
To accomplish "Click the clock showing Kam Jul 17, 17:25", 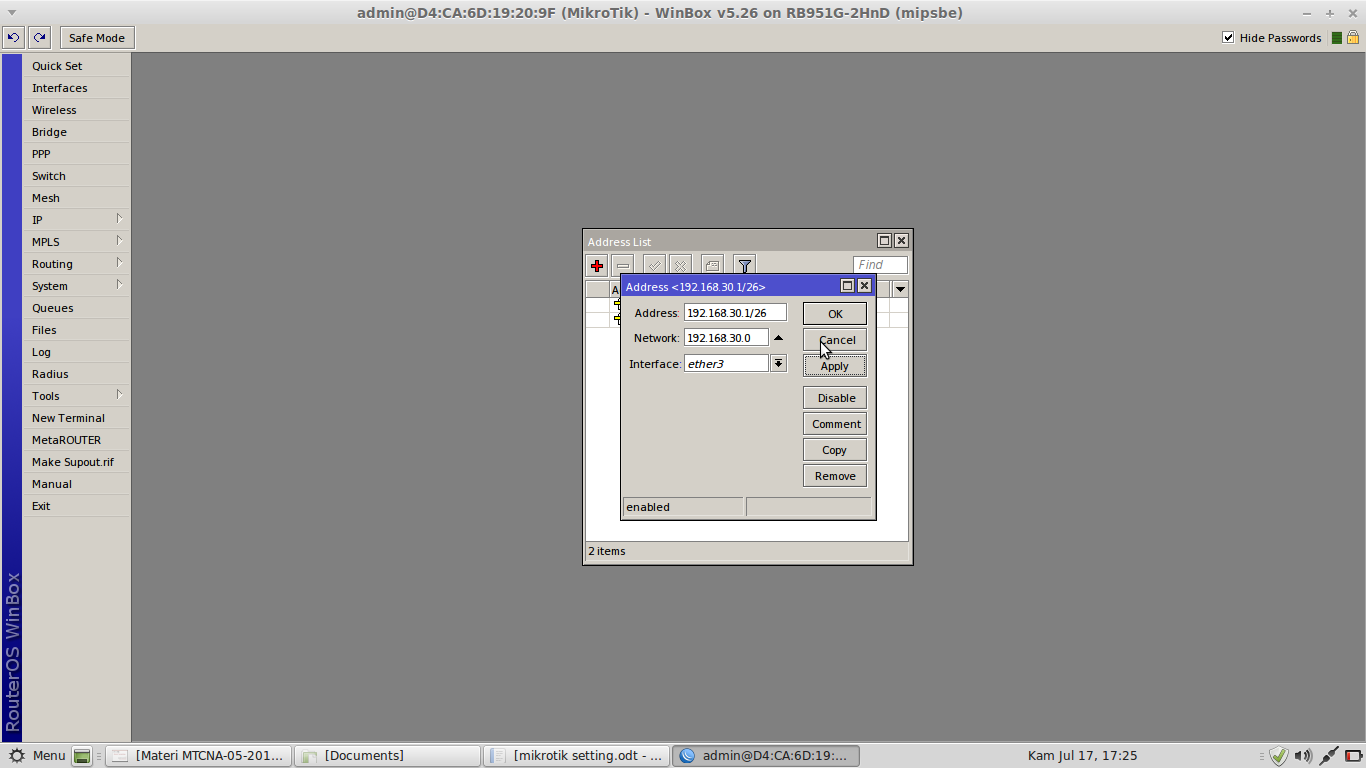I will 1082,756.
